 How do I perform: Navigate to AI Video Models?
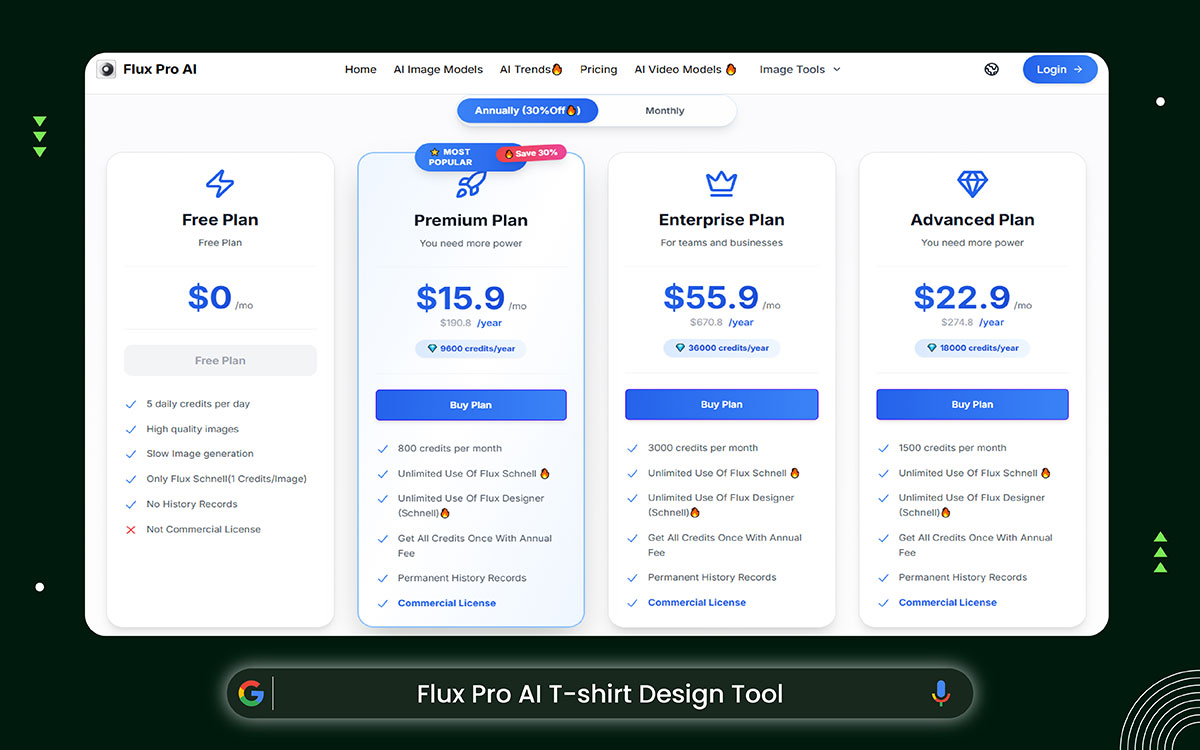pyautogui.click(x=678, y=69)
